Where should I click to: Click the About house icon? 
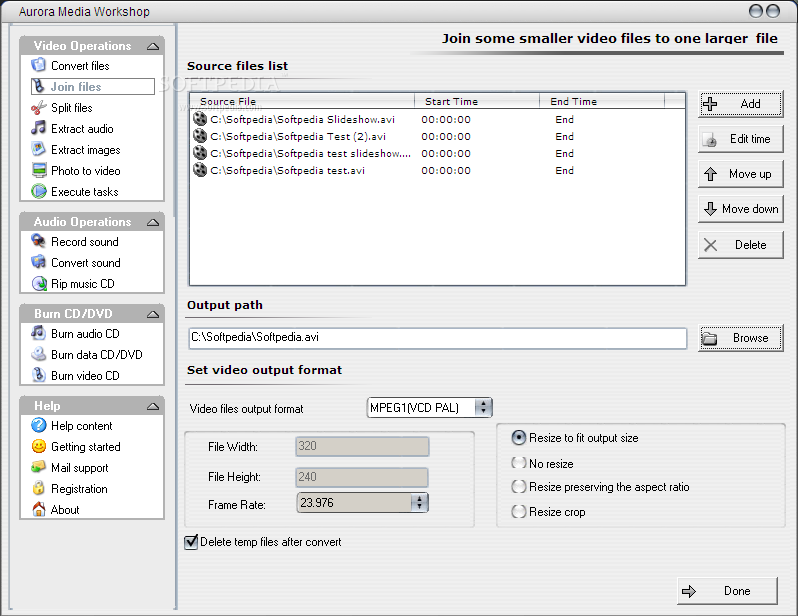(39, 509)
